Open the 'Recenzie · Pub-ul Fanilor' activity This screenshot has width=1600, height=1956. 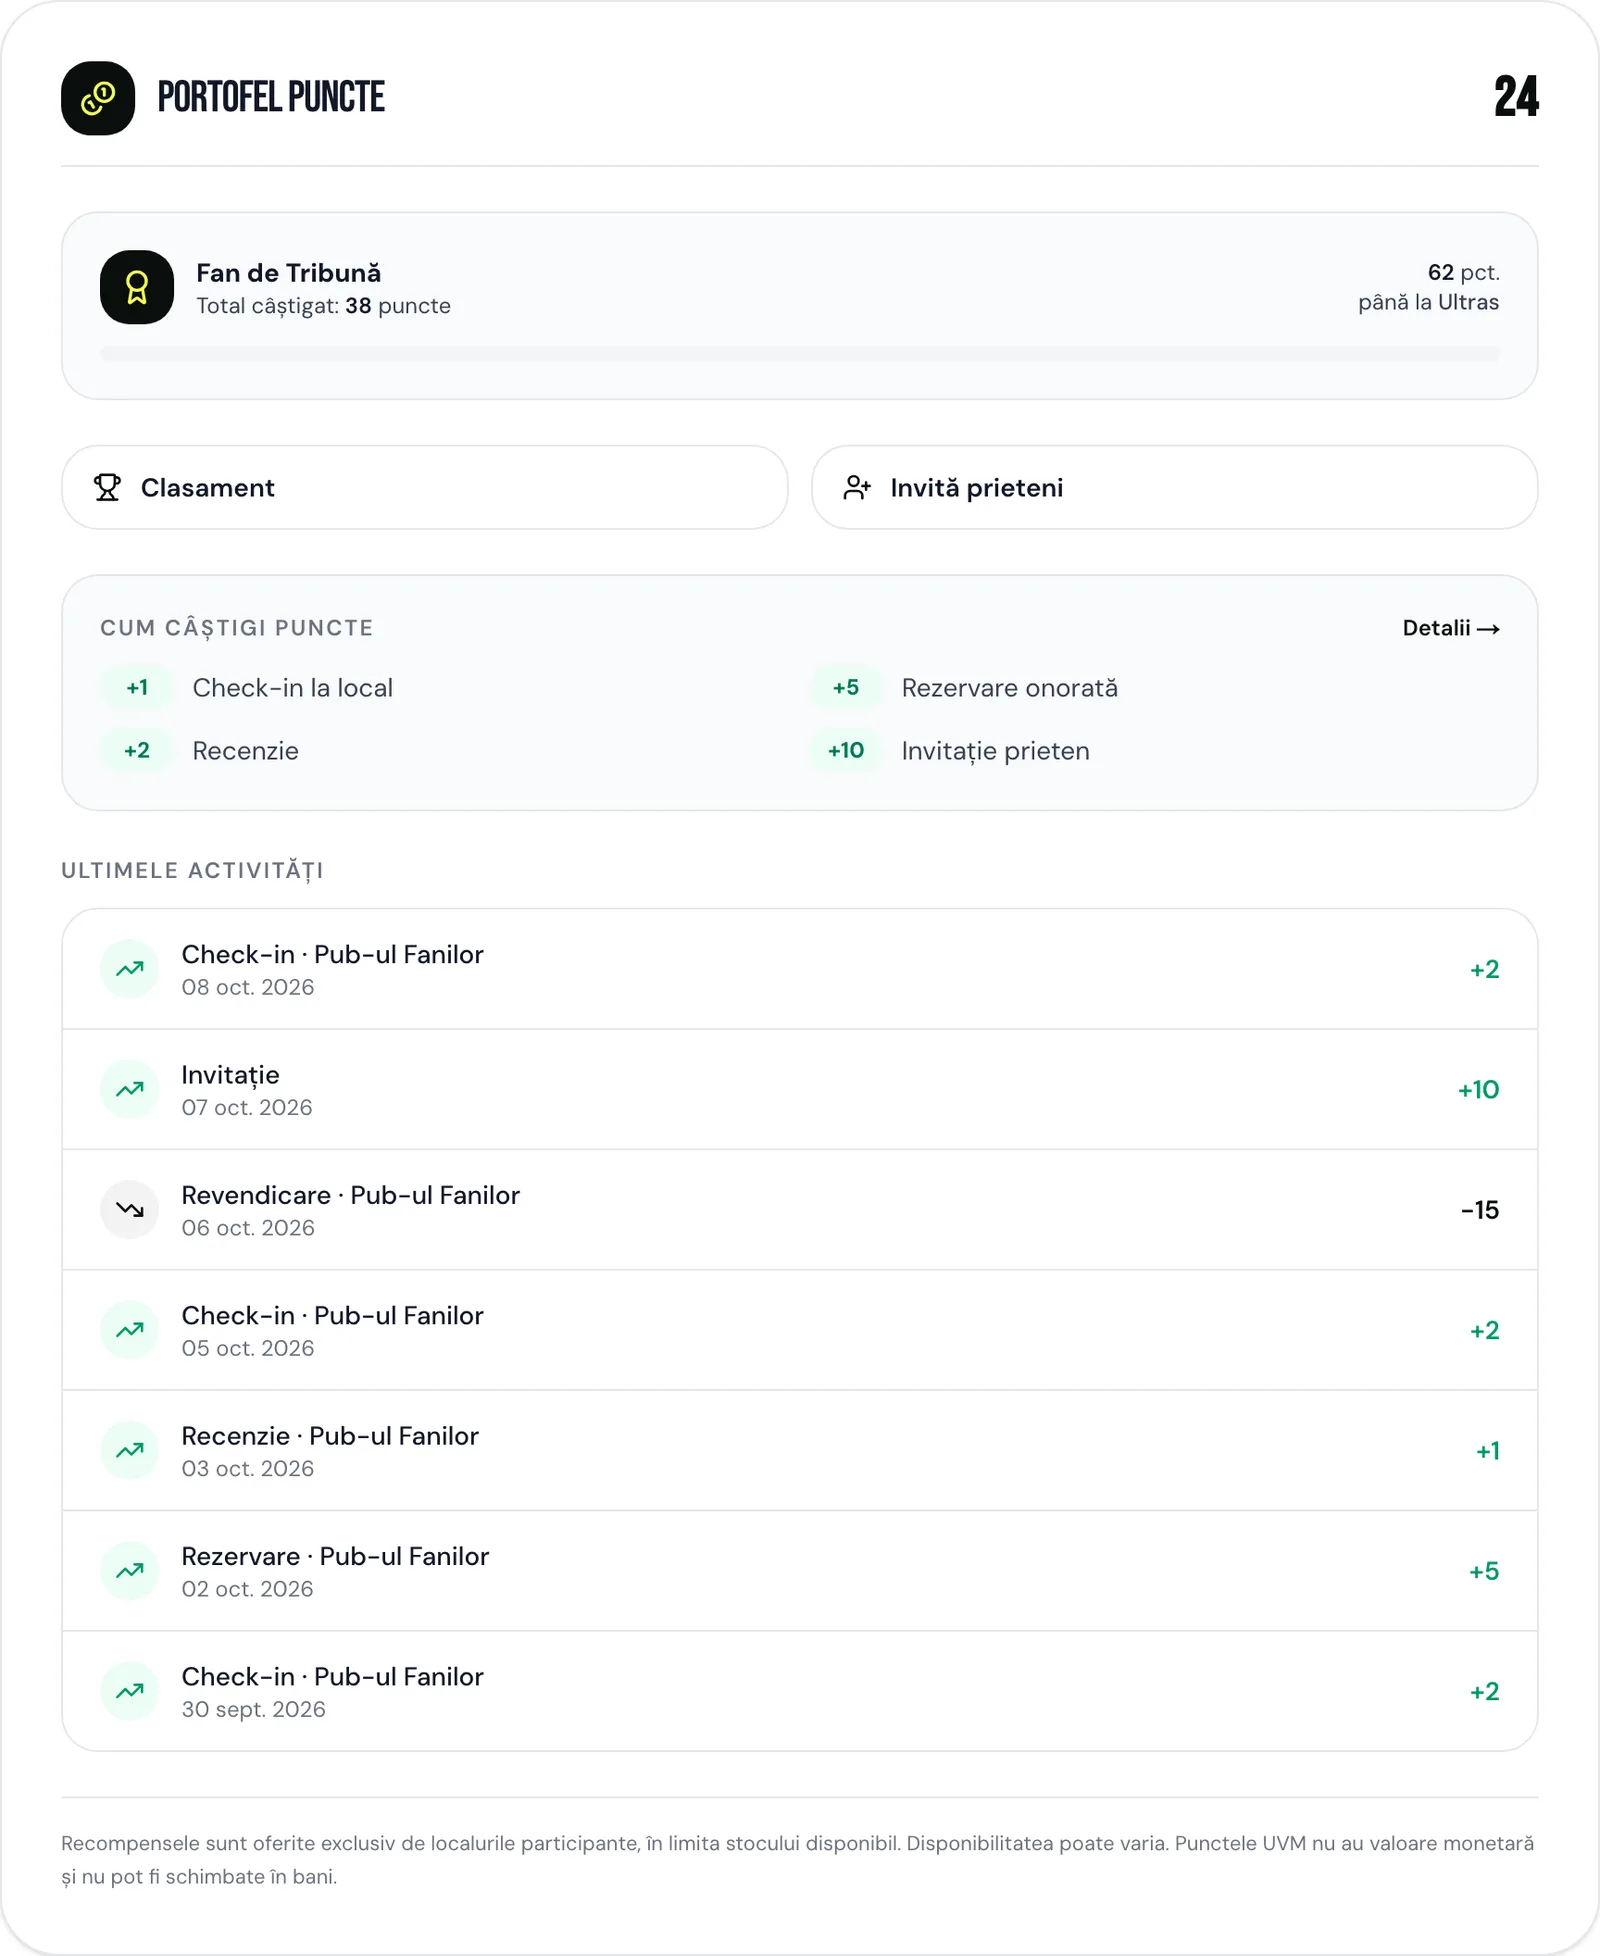pos(800,1450)
